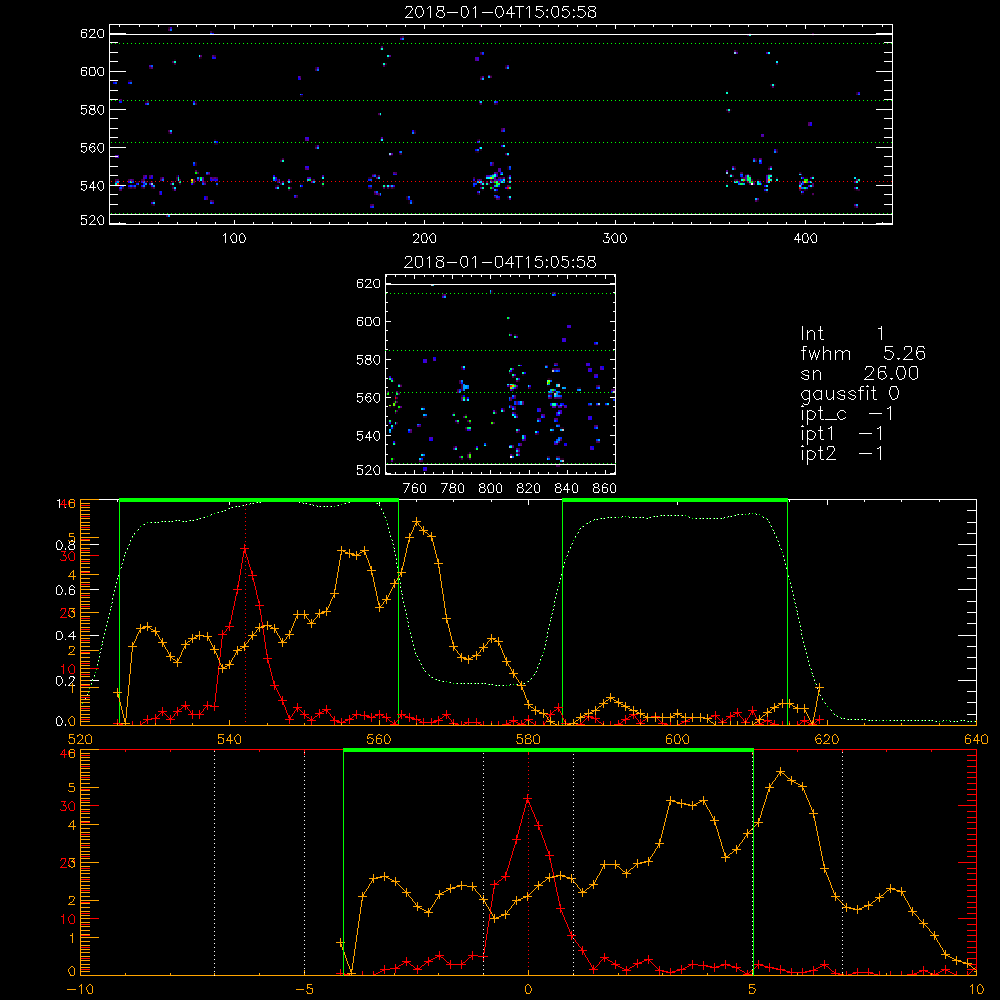Select the 'Int 1' parameter line
1000x1000 pixels.
pyautogui.click(x=842, y=334)
